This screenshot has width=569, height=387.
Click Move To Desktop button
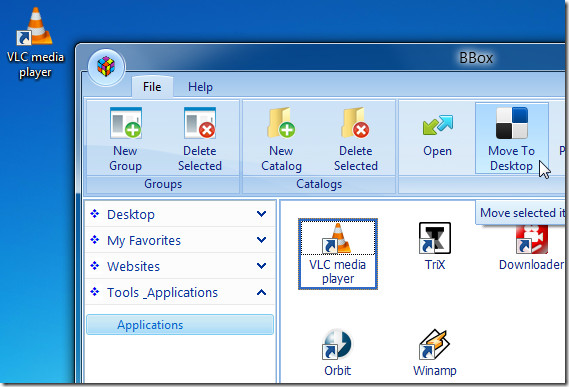[511, 138]
